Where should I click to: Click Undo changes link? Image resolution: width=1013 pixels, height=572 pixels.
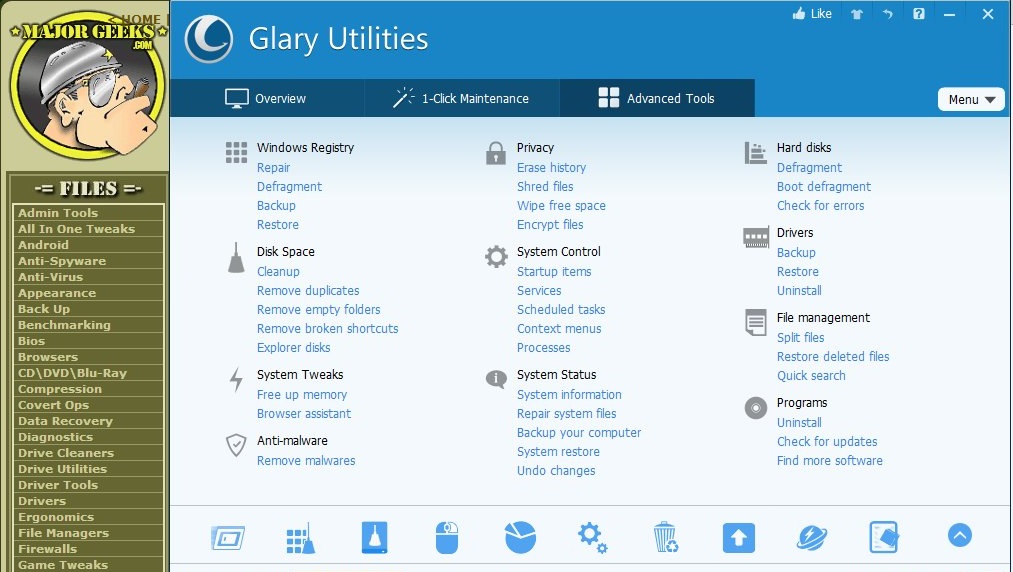[x=556, y=471]
